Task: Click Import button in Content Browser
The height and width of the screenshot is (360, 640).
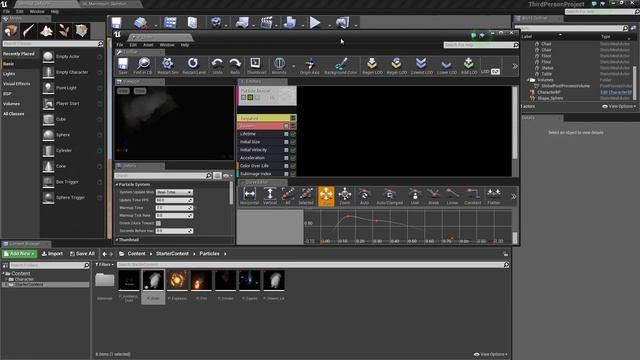Action: [x=52, y=253]
